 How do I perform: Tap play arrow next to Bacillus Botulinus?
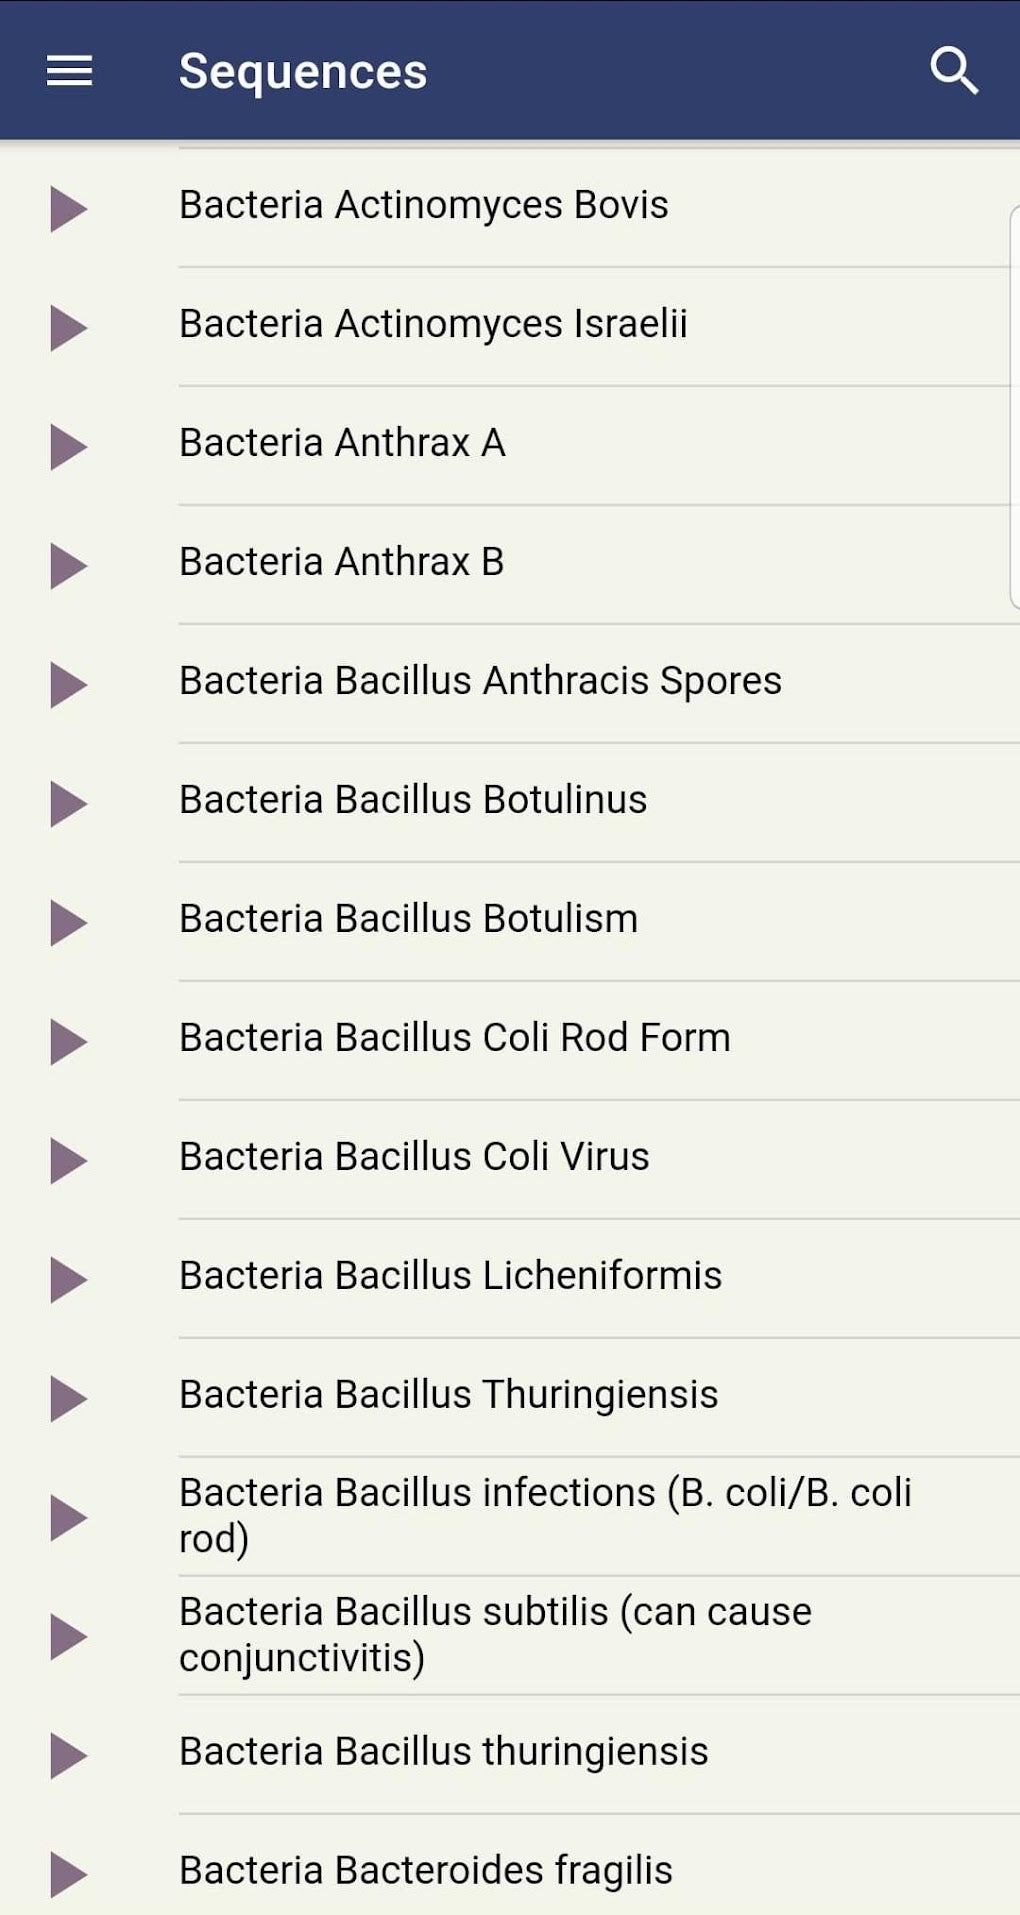68,804
